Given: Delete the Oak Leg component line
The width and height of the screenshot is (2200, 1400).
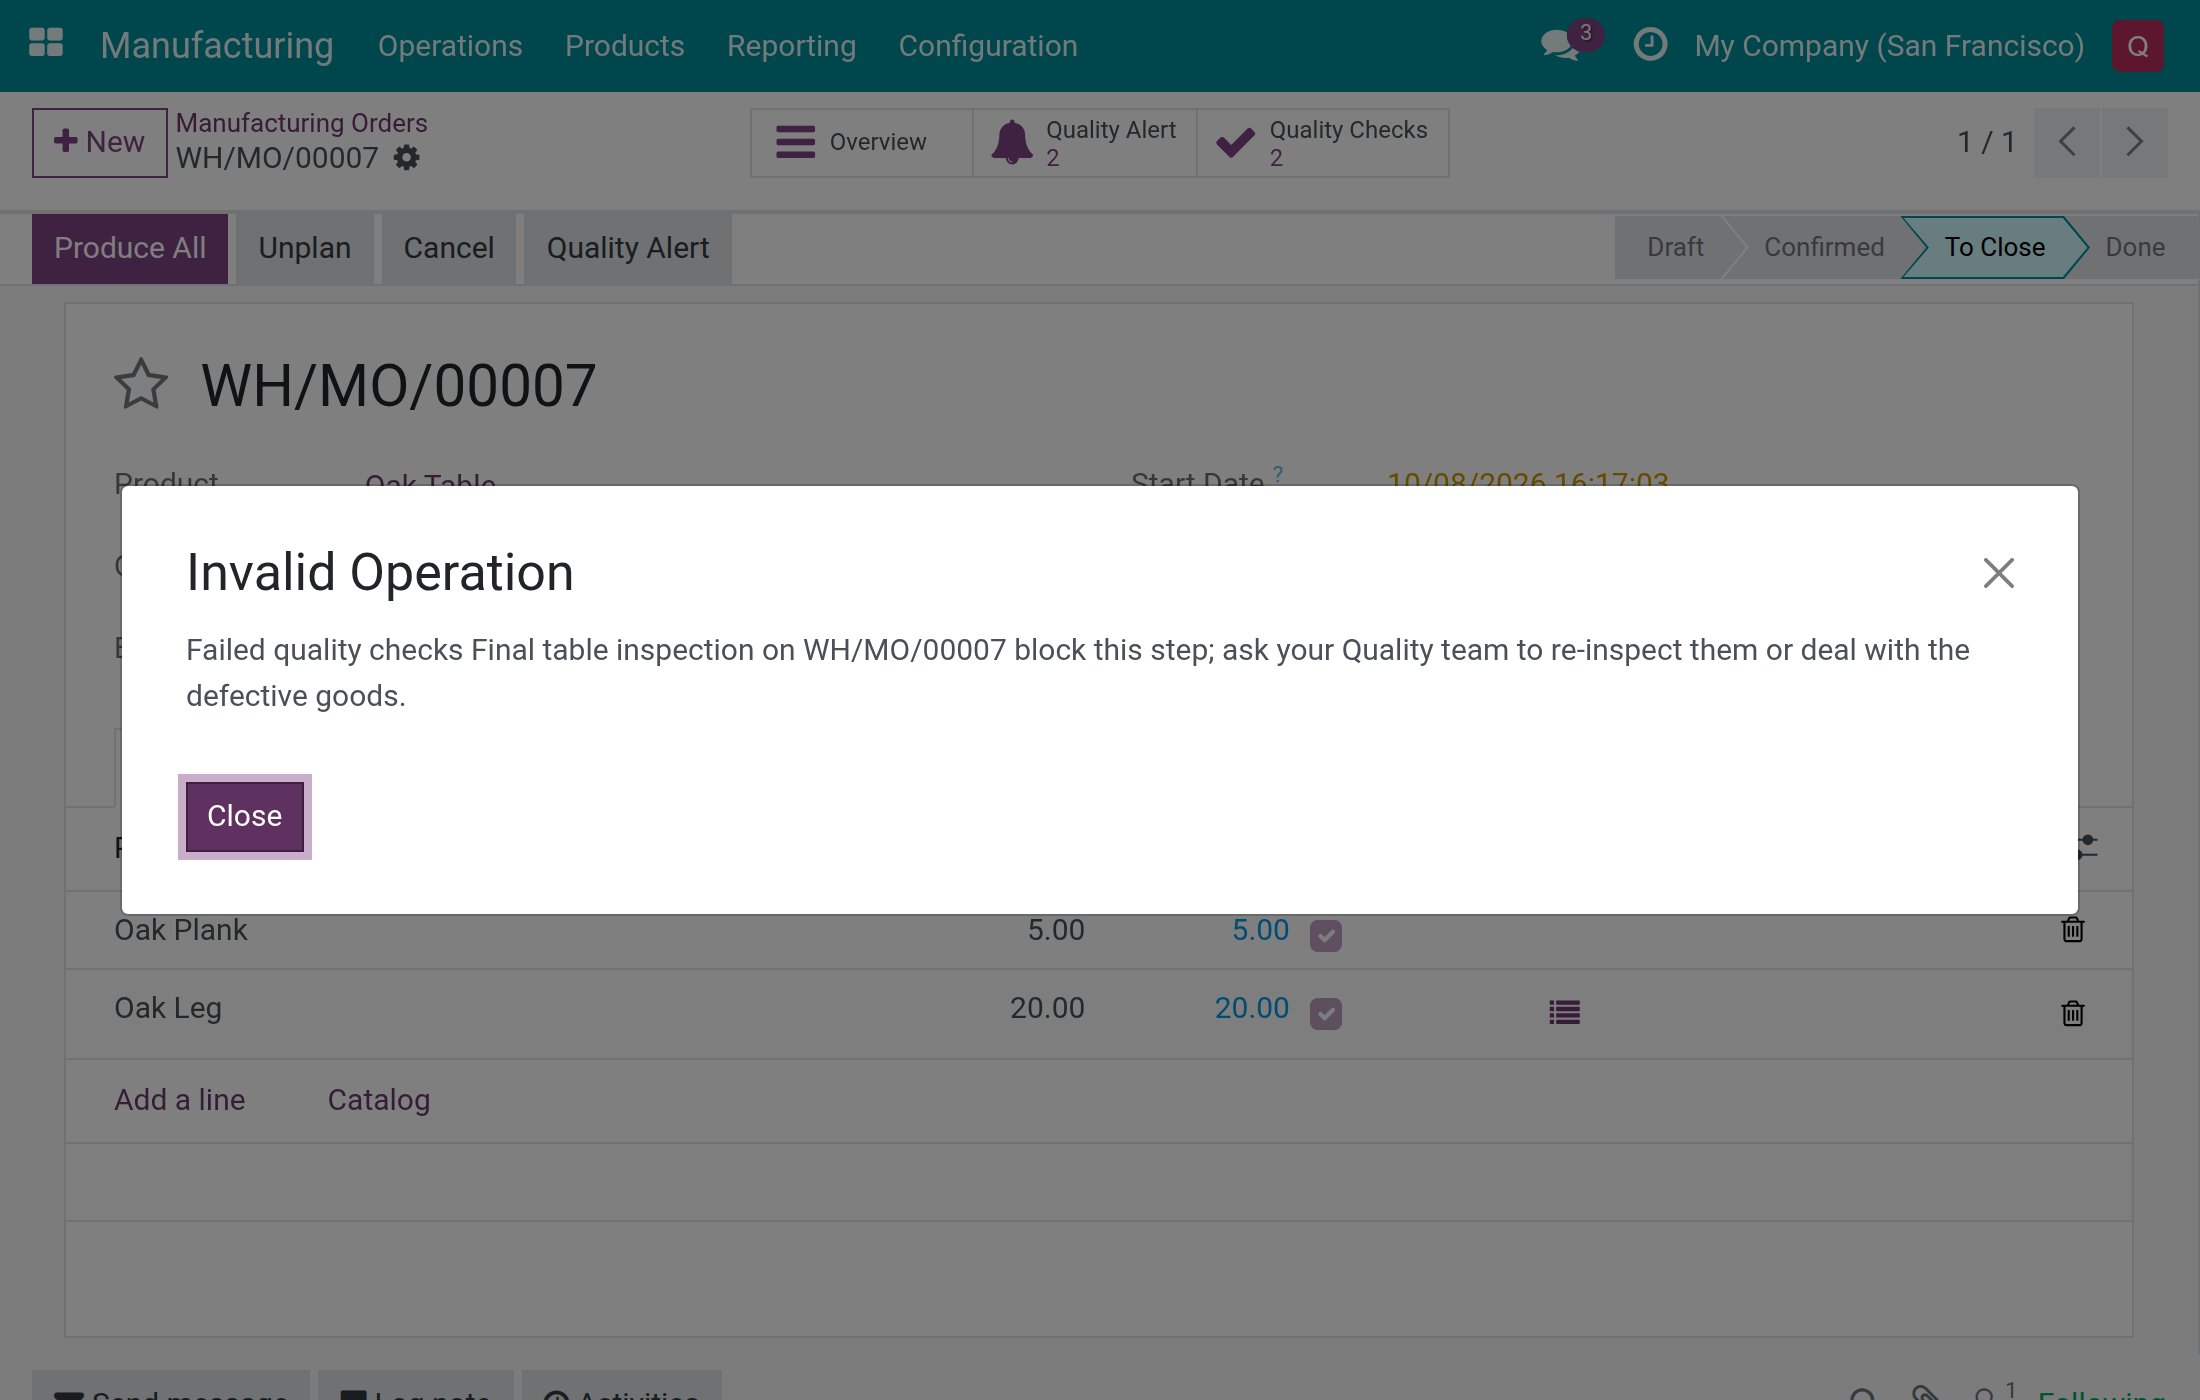Looking at the screenshot, I should (x=2073, y=1014).
